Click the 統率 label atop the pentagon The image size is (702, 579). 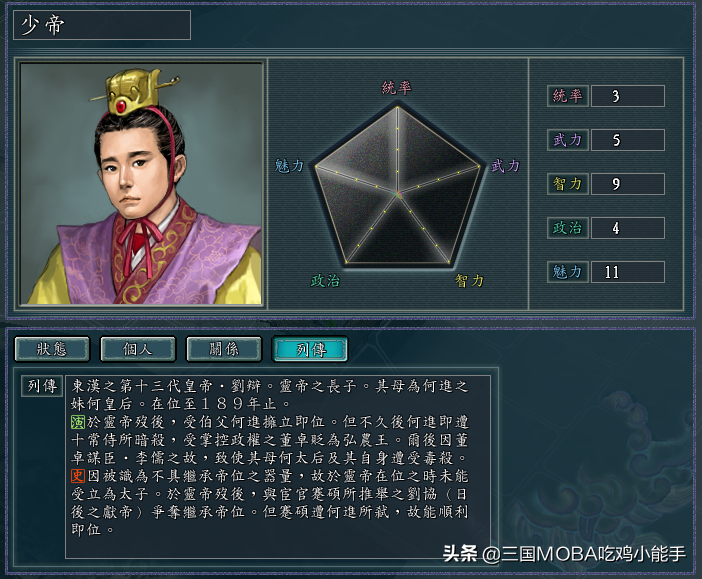(396, 88)
